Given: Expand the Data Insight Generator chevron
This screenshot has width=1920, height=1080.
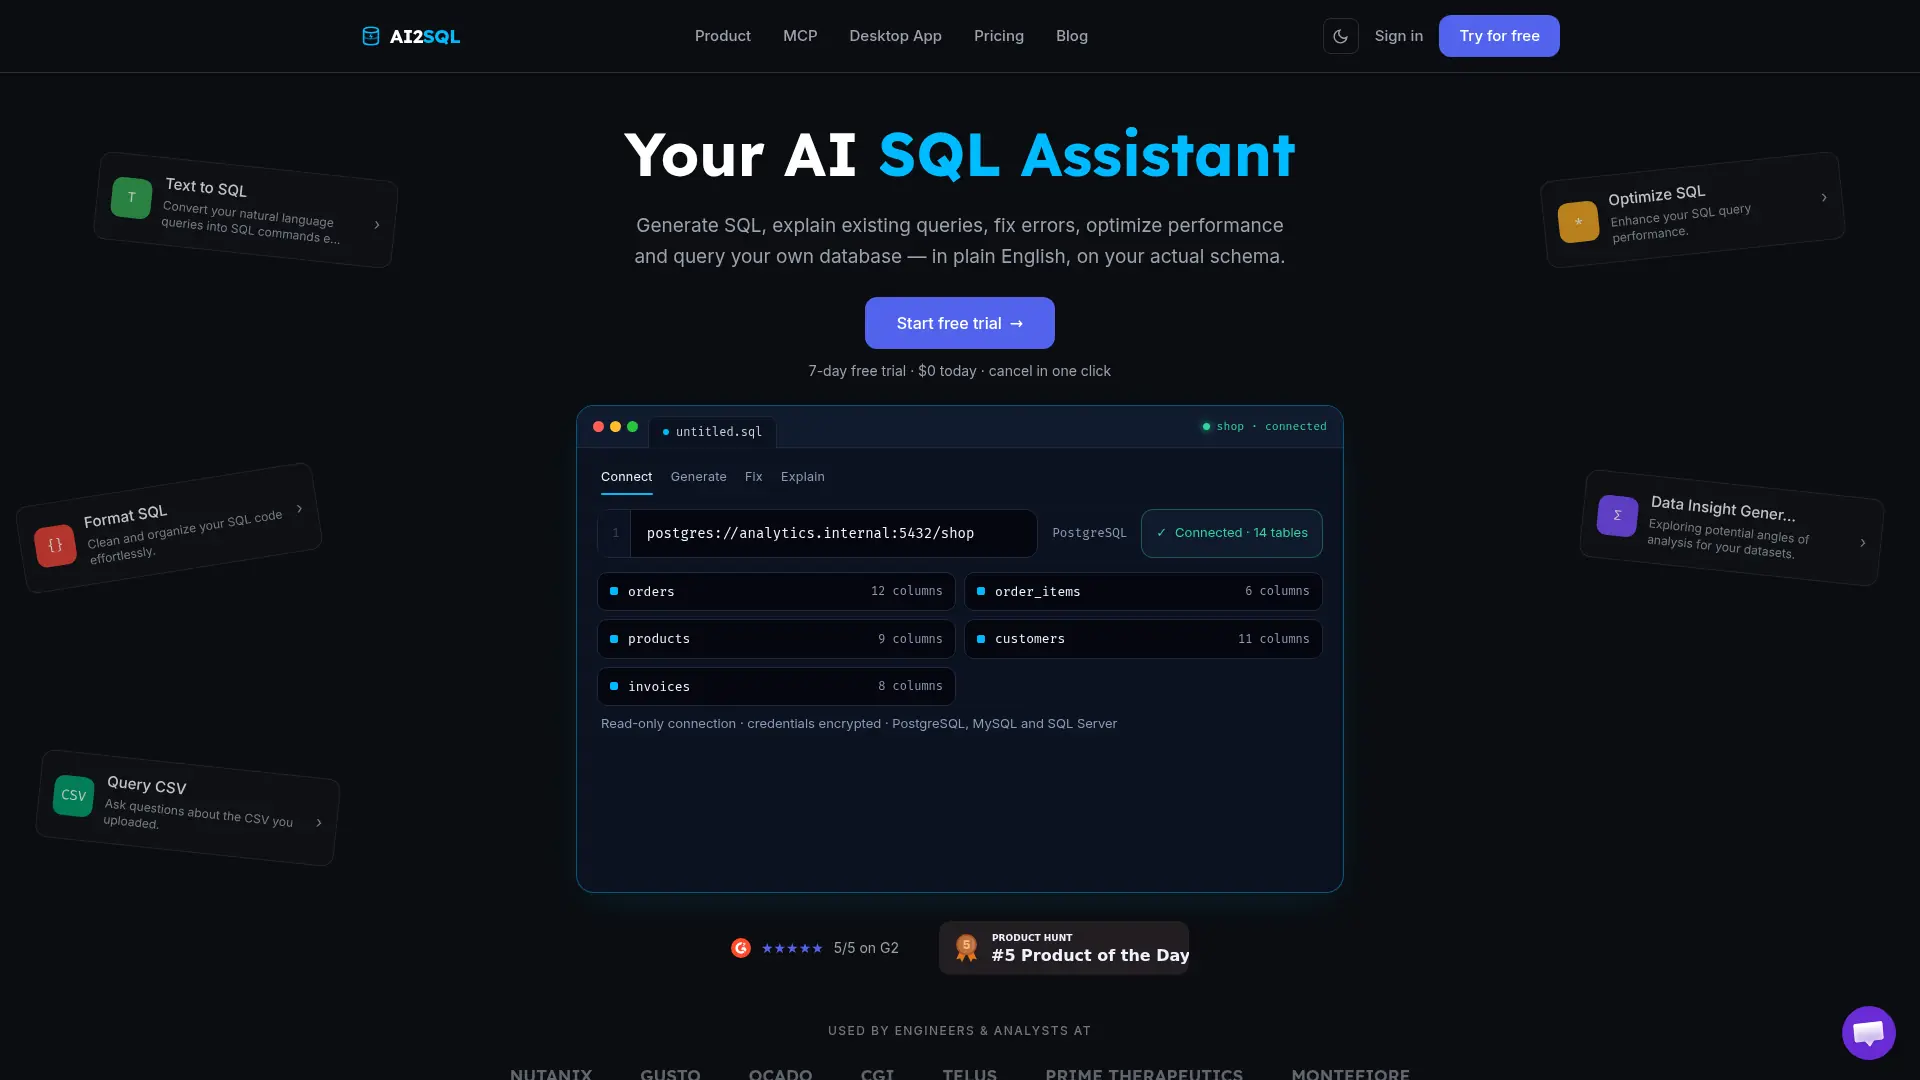Looking at the screenshot, I should (x=1862, y=543).
